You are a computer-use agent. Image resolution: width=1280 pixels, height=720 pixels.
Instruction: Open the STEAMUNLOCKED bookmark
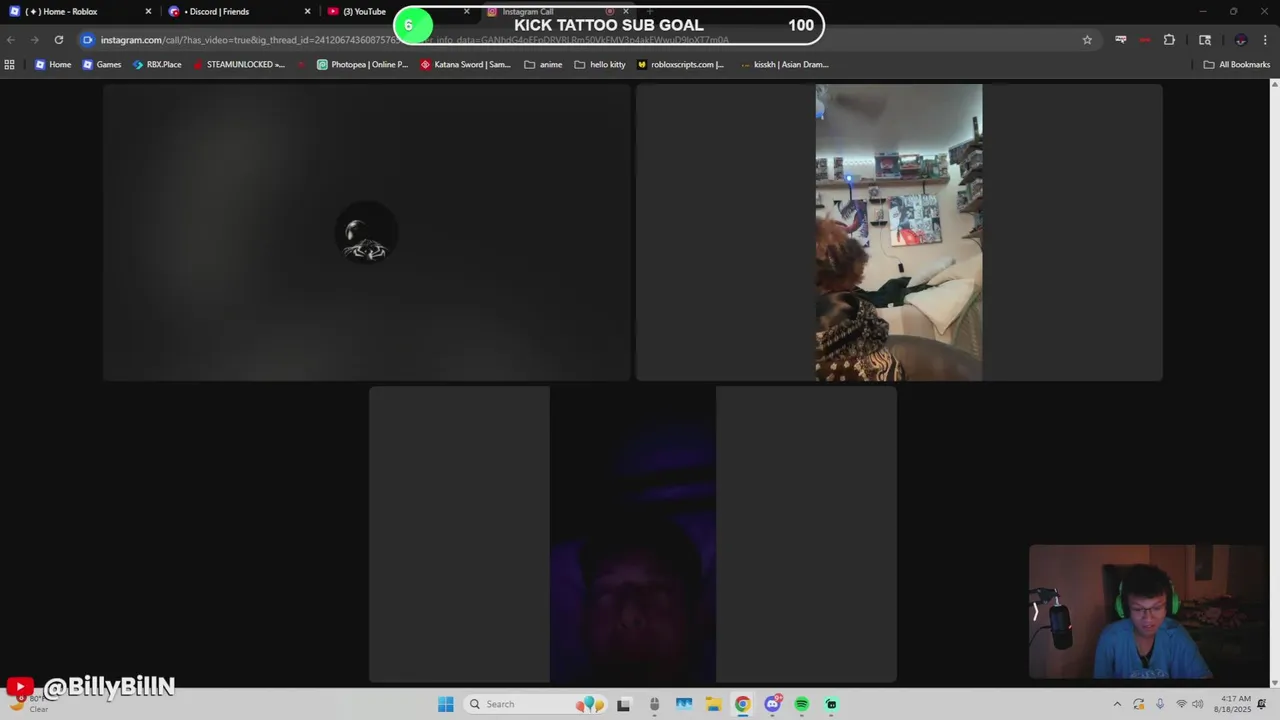[x=239, y=65]
